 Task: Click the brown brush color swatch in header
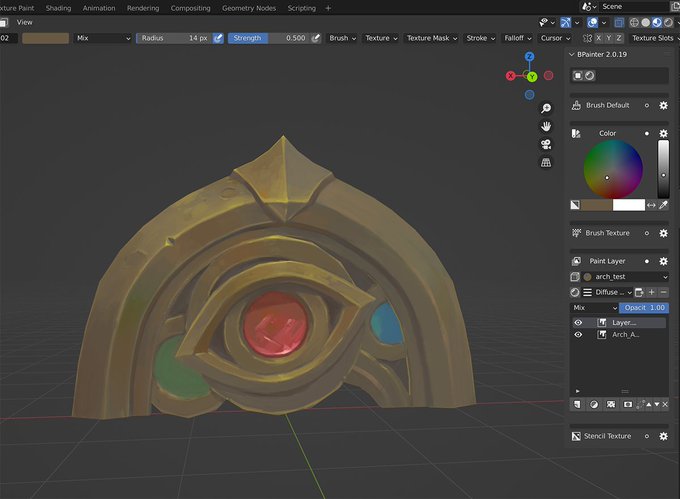[46, 38]
